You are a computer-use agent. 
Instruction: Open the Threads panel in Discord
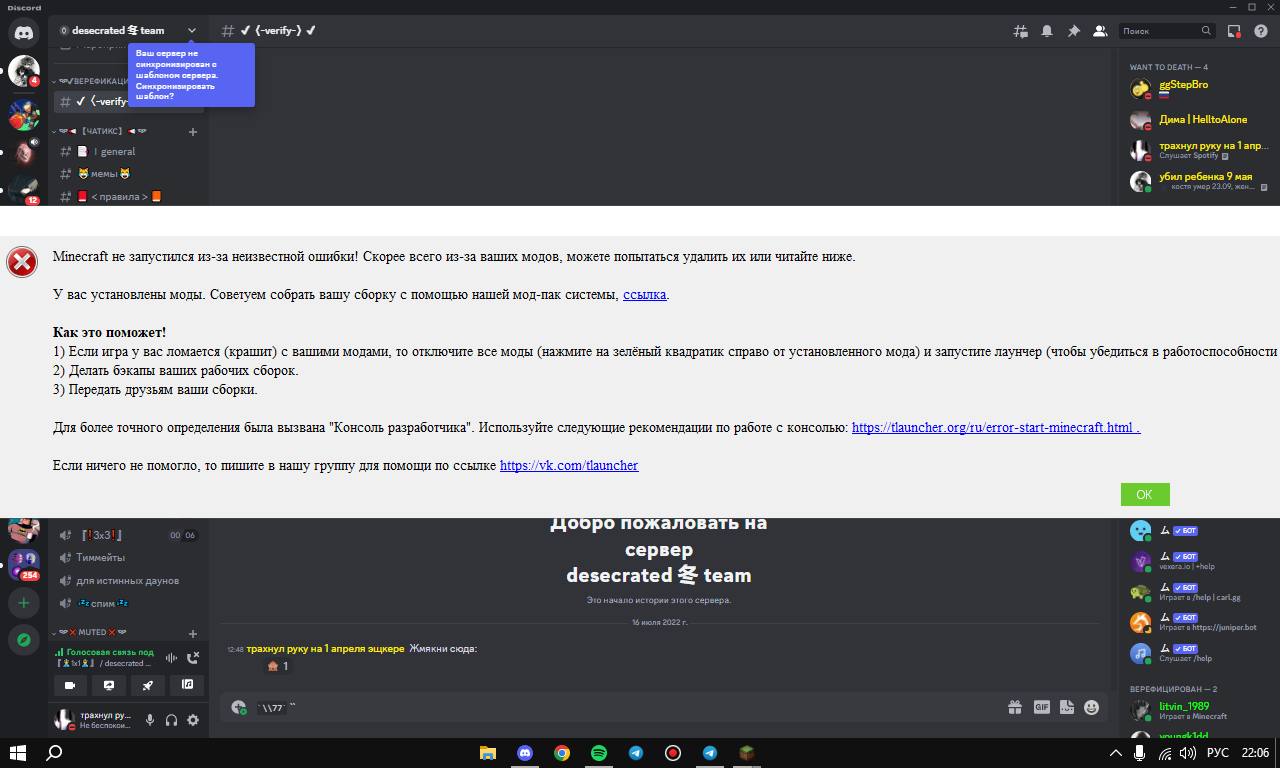[1021, 31]
